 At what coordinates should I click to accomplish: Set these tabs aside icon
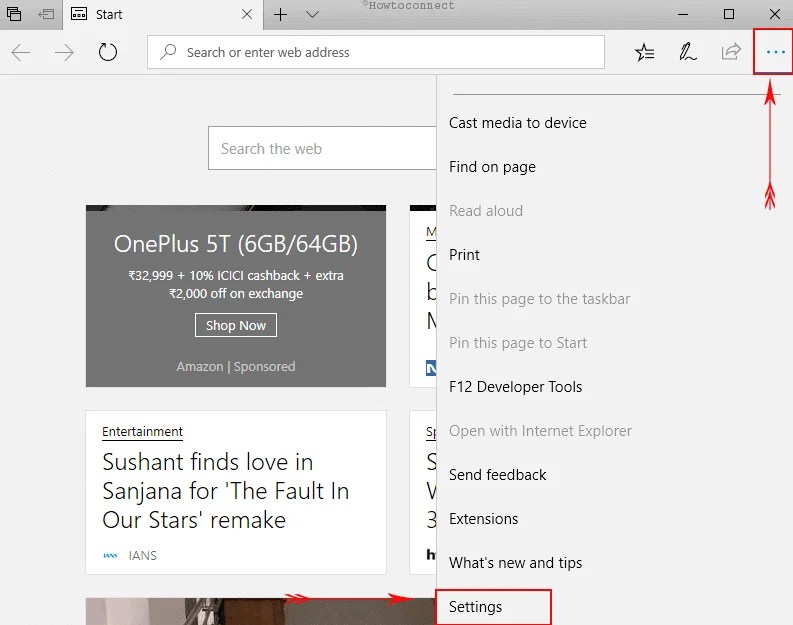(x=46, y=14)
